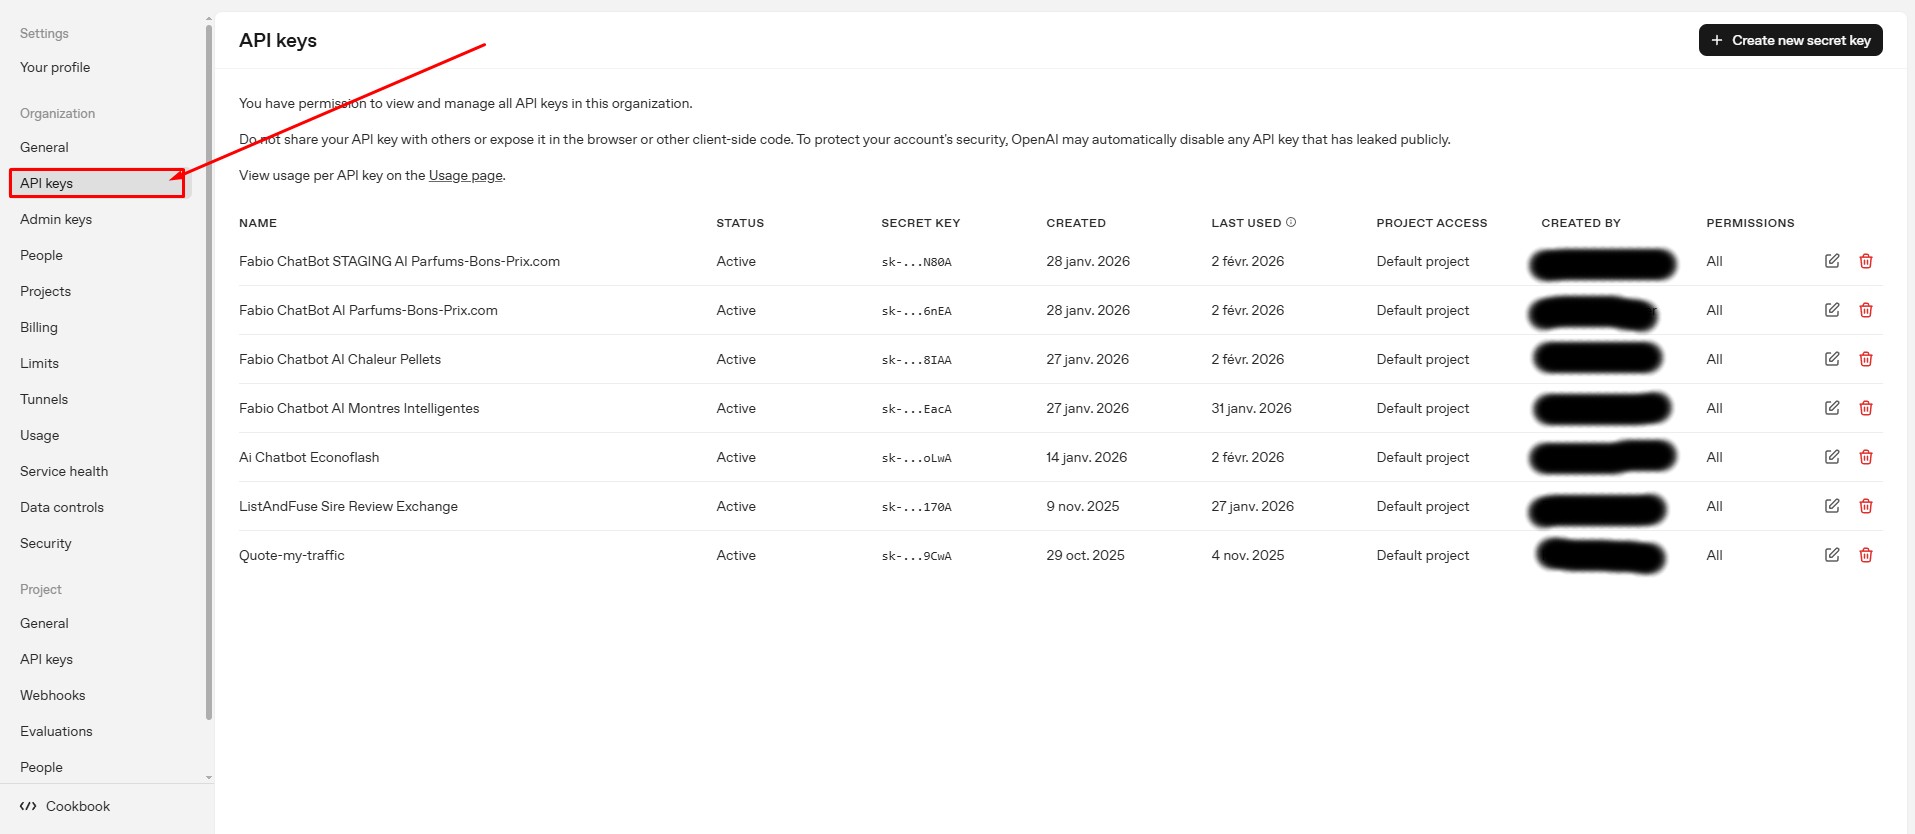The image size is (1915, 834).
Task: Open Your profile settings
Action: tap(55, 67)
